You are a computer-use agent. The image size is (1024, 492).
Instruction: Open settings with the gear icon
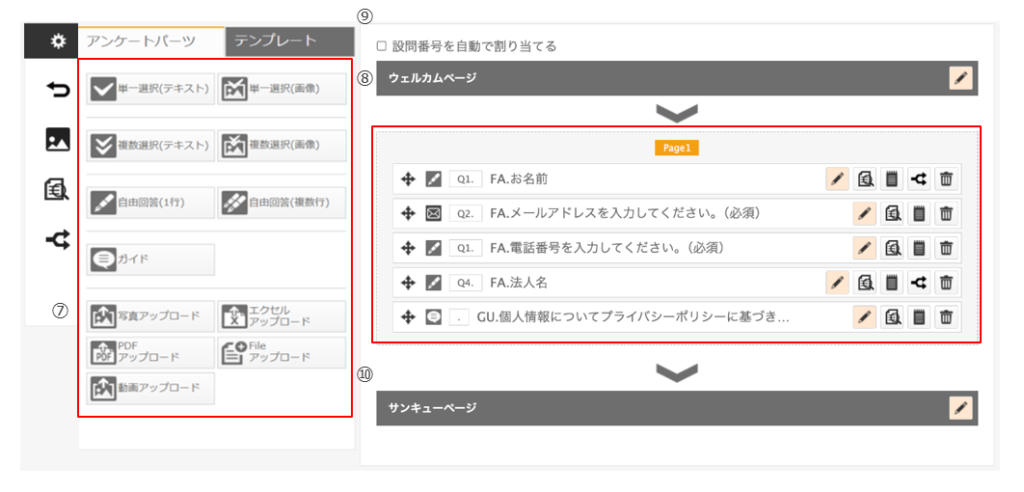[x=59, y=42]
